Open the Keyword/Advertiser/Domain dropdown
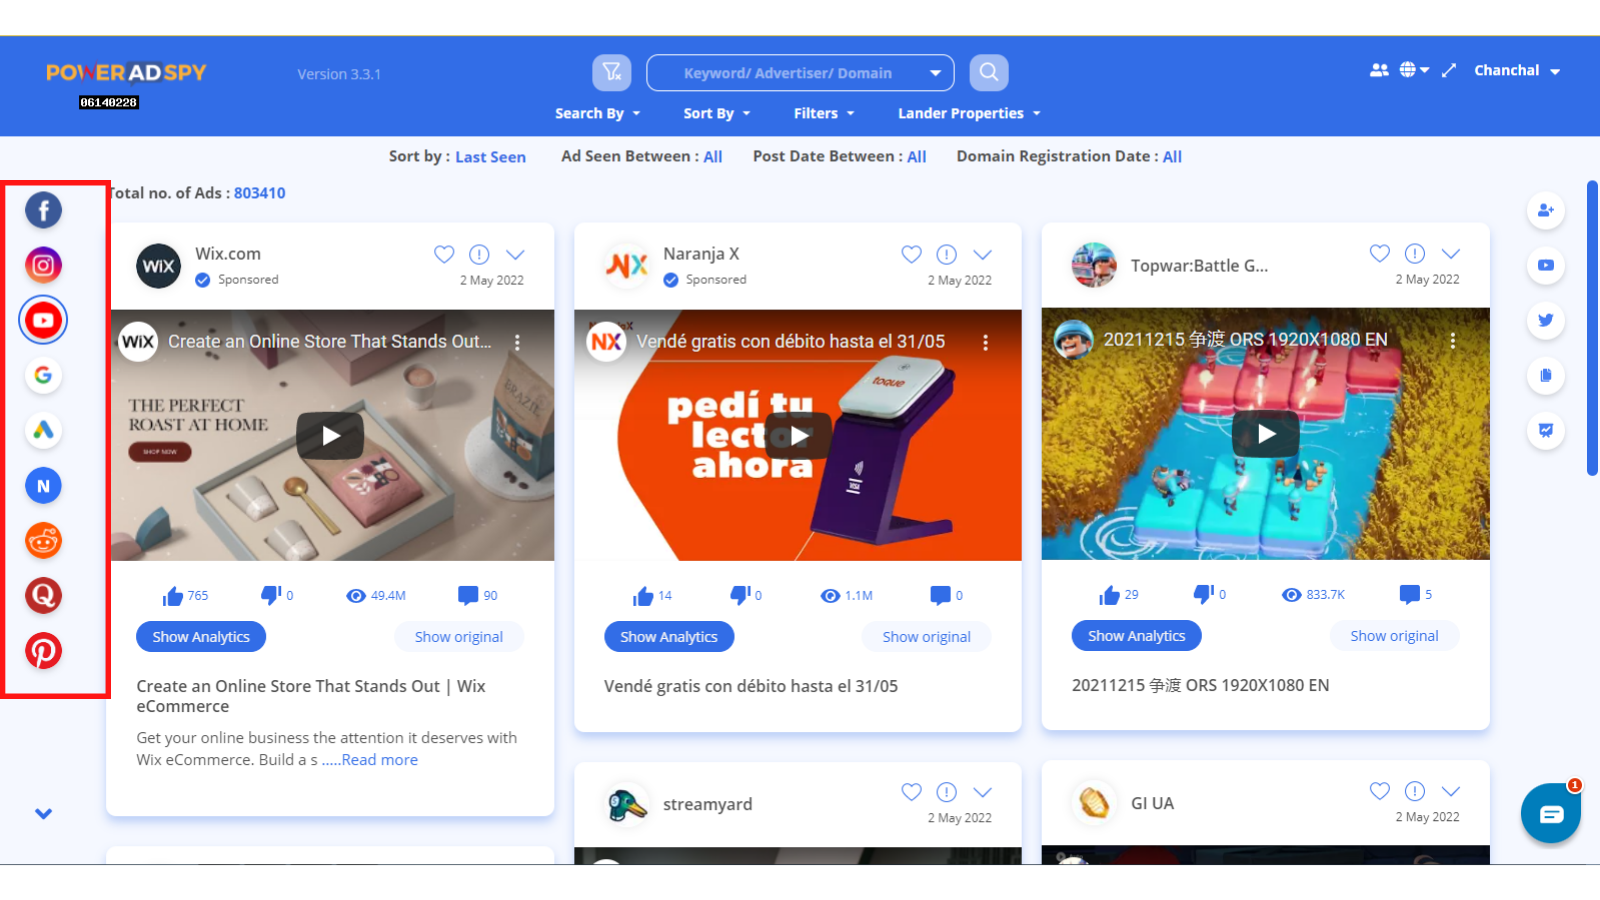The width and height of the screenshot is (1600, 900). (800, 73)
